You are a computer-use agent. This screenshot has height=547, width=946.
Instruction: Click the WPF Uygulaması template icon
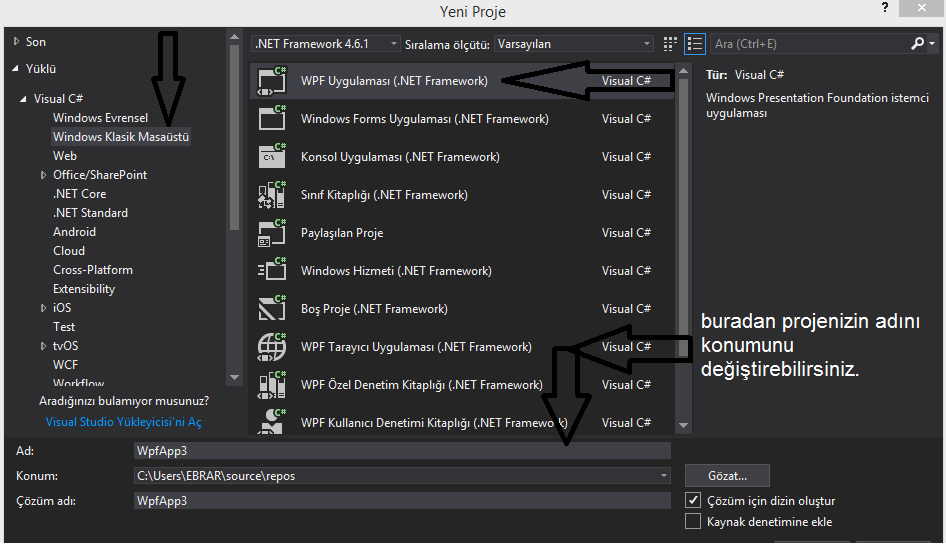click(272, 81)
